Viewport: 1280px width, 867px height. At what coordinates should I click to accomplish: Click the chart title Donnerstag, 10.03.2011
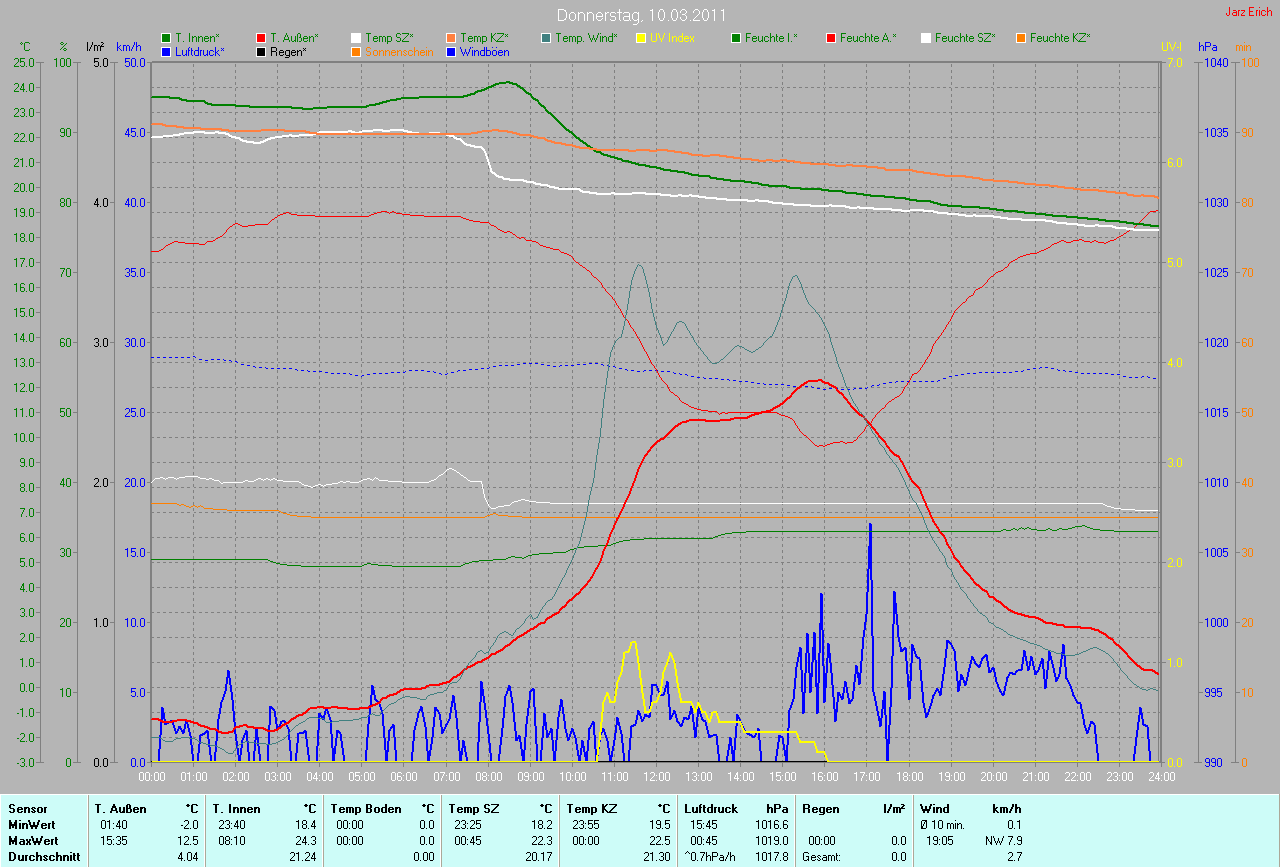point(640,15)
